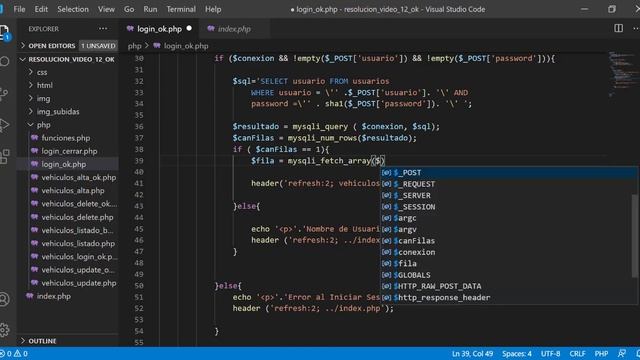
Task: Select $_SESSION suggestion in autocomplete
Action: (509, 207)
